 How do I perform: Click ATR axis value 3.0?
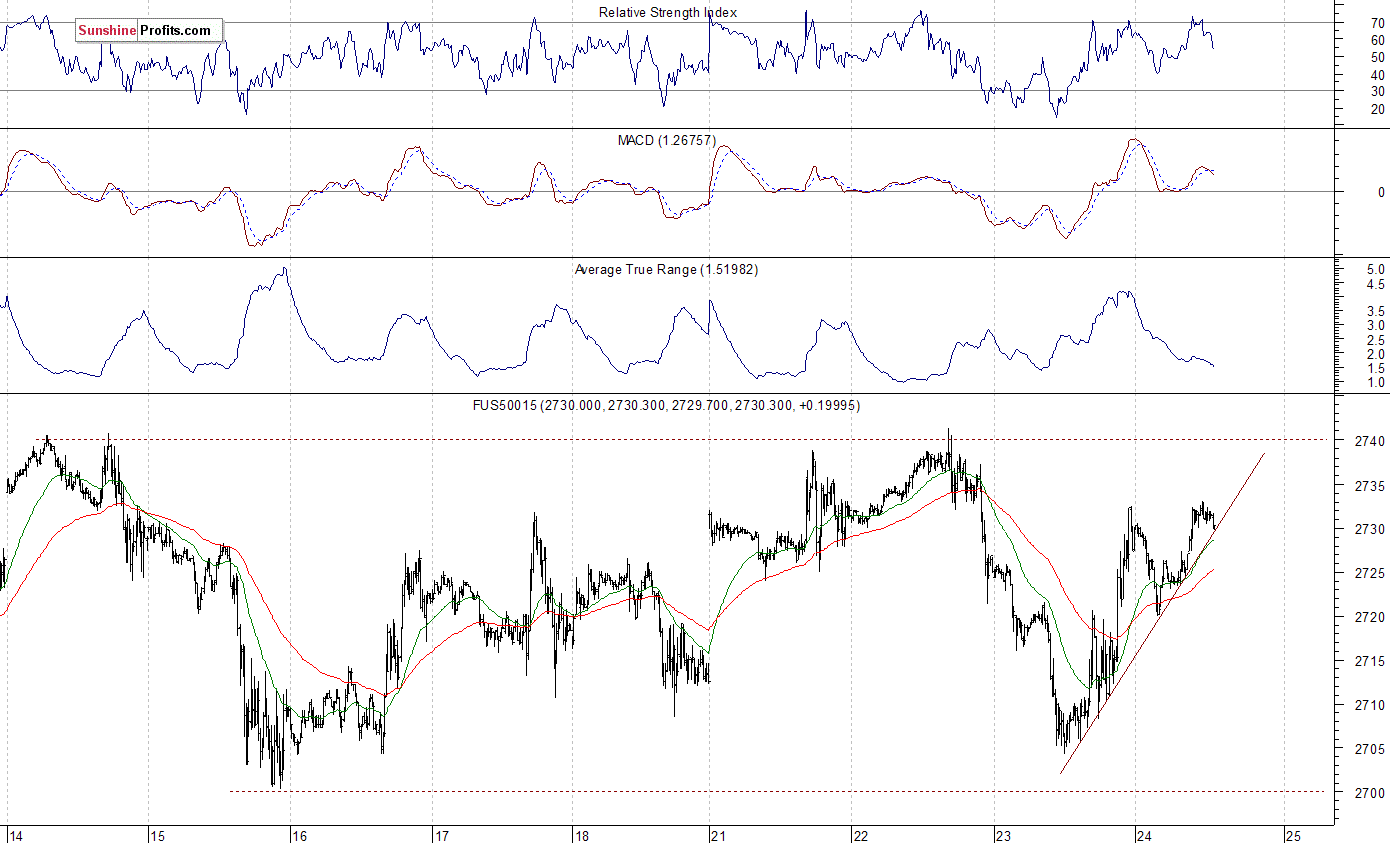(1375, 326)
